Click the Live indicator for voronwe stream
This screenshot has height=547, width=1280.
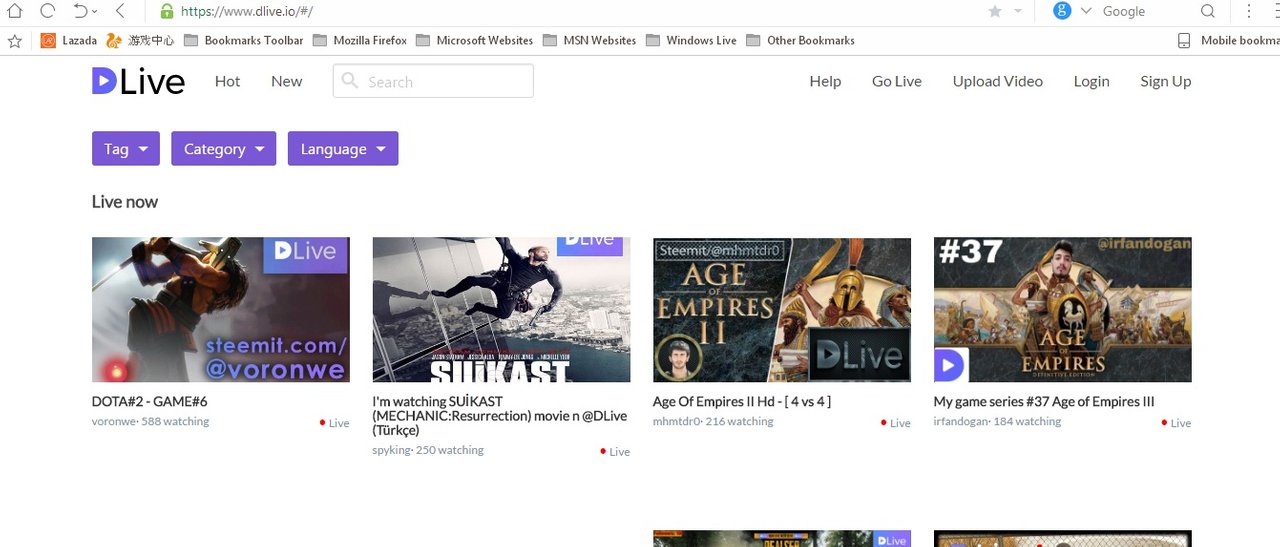[x=335, y=423]
